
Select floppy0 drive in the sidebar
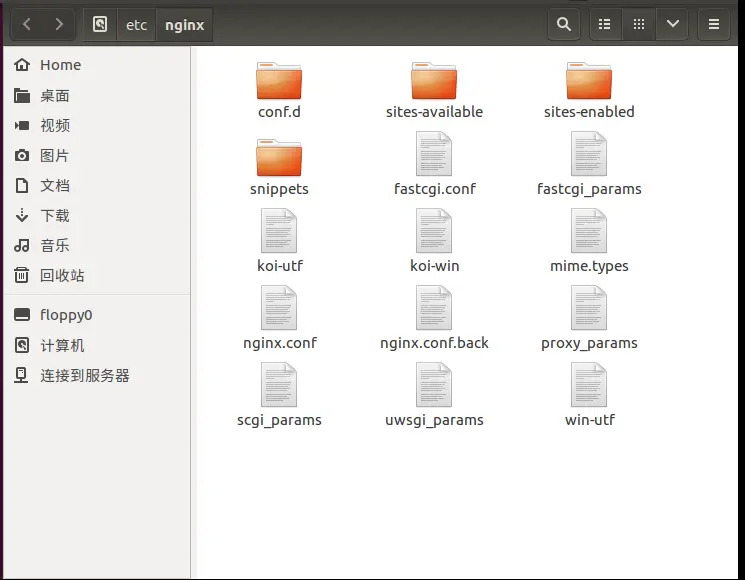[x=97, y=315]
